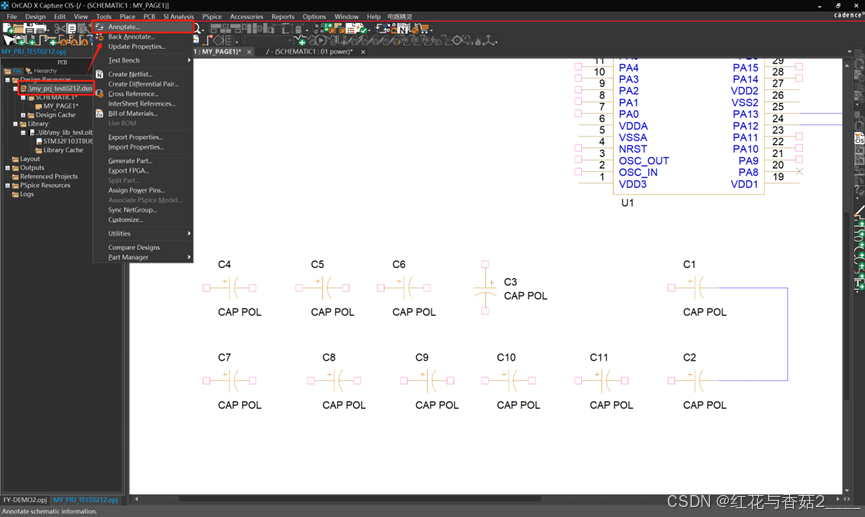Image resolution: width=865 pixels, height=517 pixels.
Task: Select capacitor C10 on the schematic
Action: [x=508, y=380]
